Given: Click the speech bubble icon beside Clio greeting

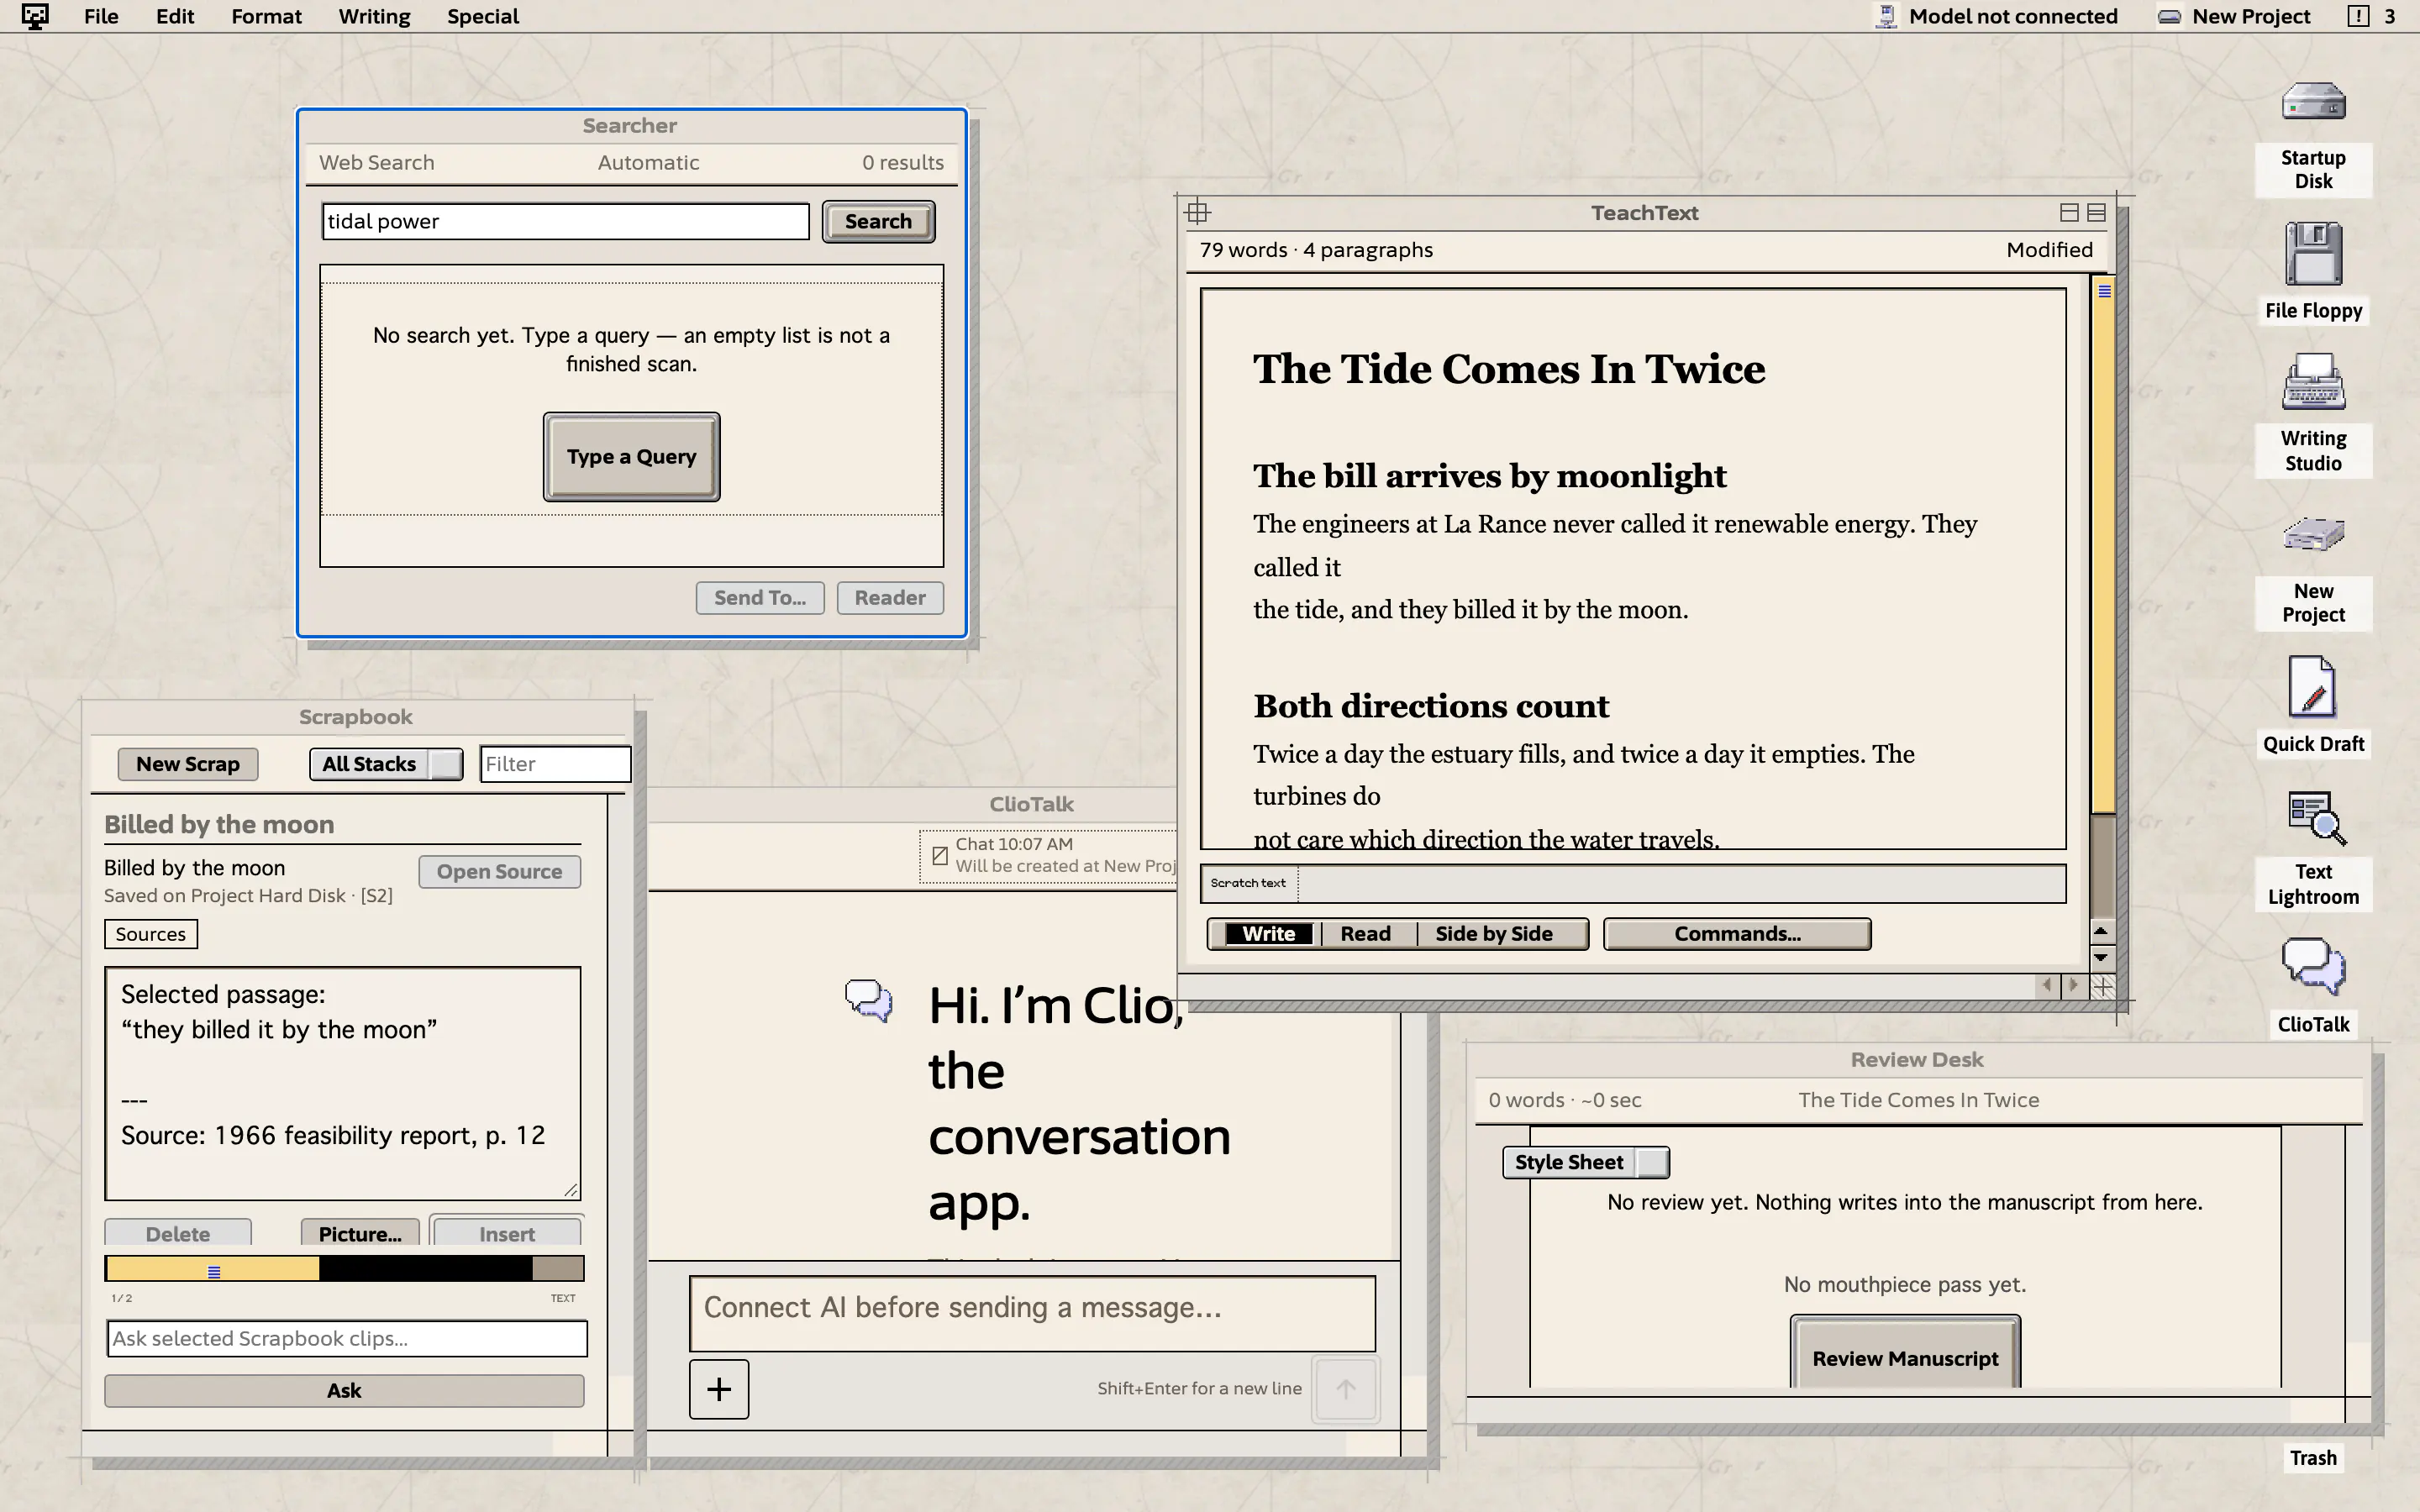Looking at the screenshot, I should click(x=868, y=1000).
